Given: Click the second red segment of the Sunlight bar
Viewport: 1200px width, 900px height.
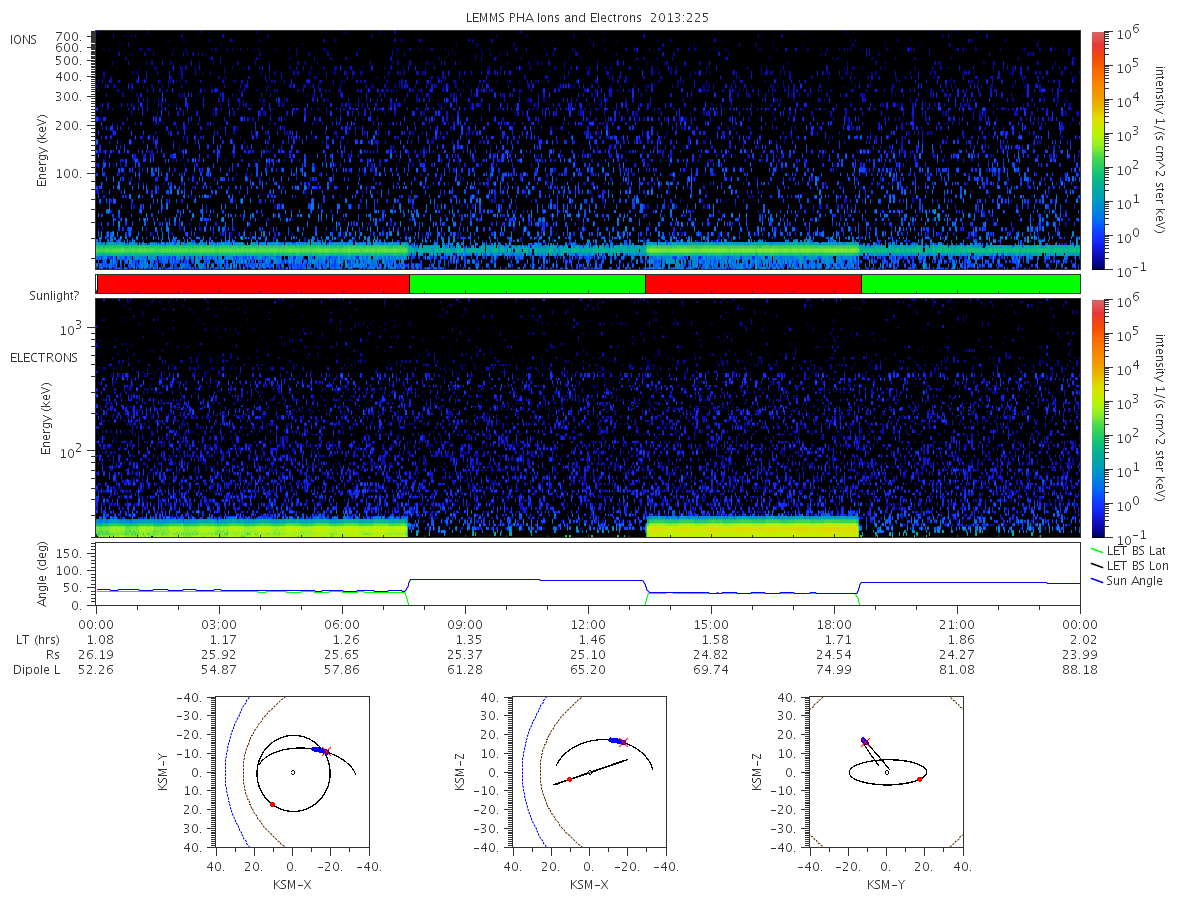Looking at the screenshot, I should (x=753, y=284).
